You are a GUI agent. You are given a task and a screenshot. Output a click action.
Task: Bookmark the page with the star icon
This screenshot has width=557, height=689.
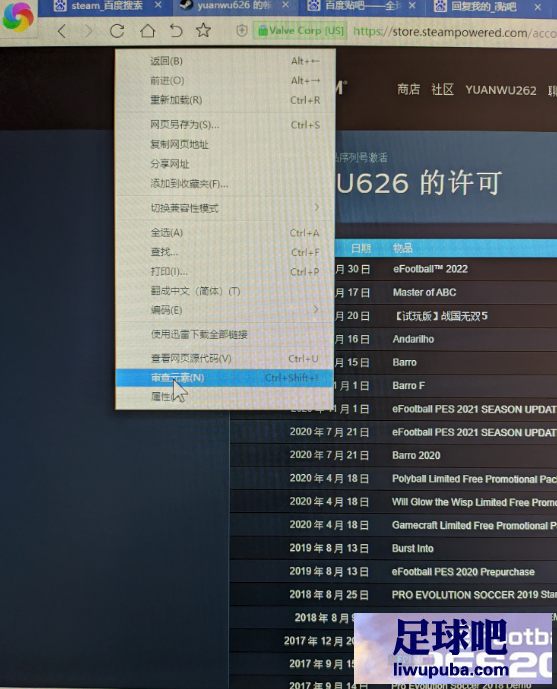tap(203, 30)
